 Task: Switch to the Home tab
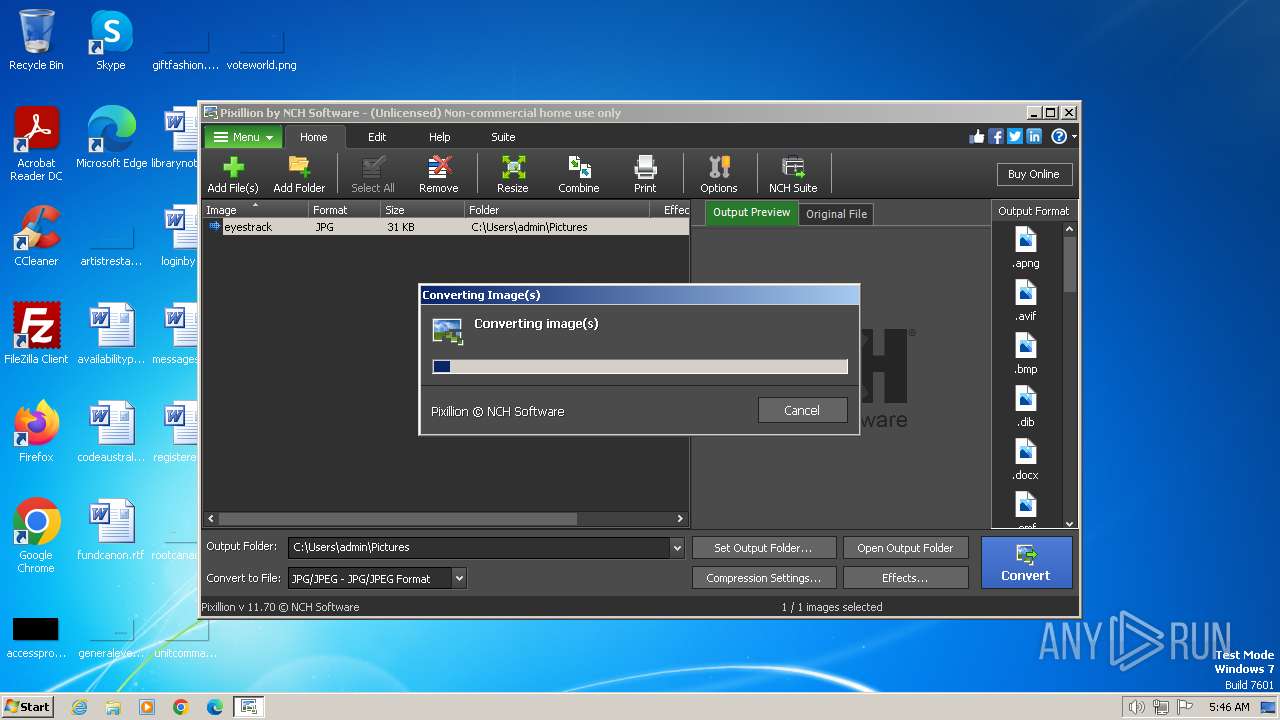(x=314, y=137)
